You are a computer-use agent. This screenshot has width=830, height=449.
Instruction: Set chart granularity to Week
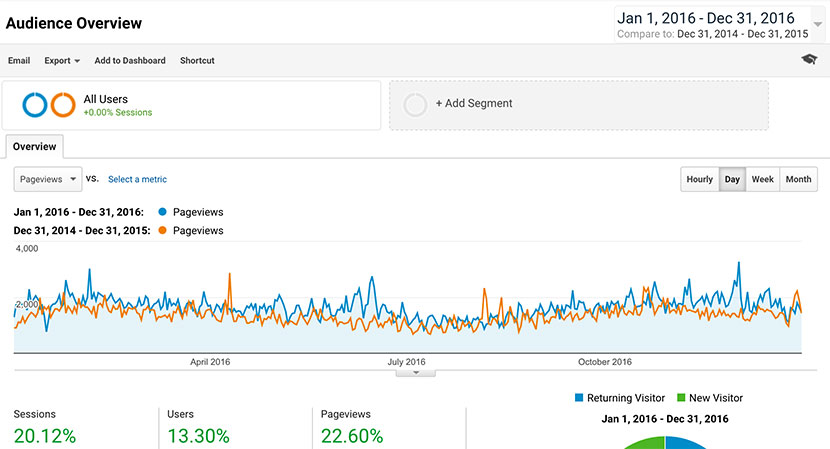(762, 179)
